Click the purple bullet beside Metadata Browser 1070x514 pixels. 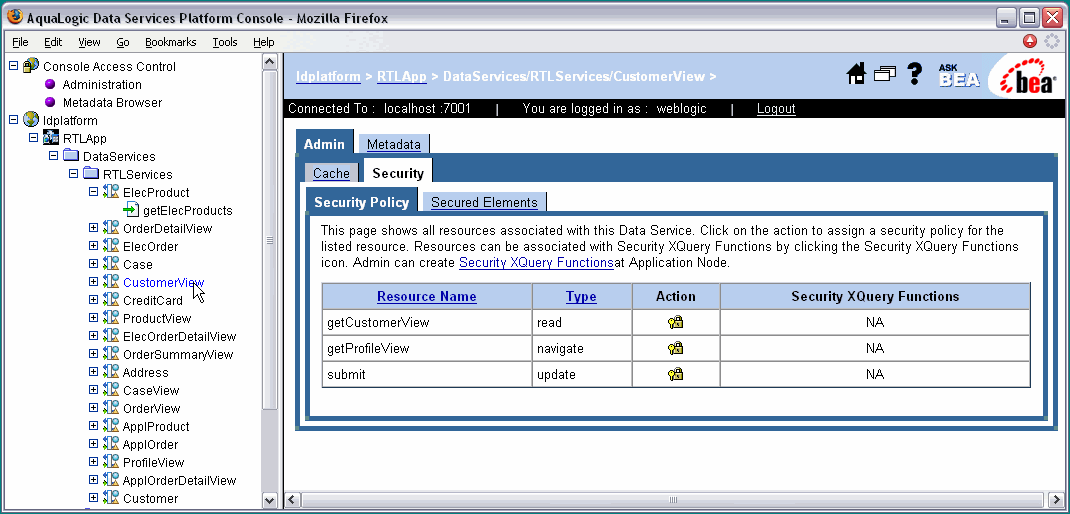pyautogui.click(x=49, y=102)
